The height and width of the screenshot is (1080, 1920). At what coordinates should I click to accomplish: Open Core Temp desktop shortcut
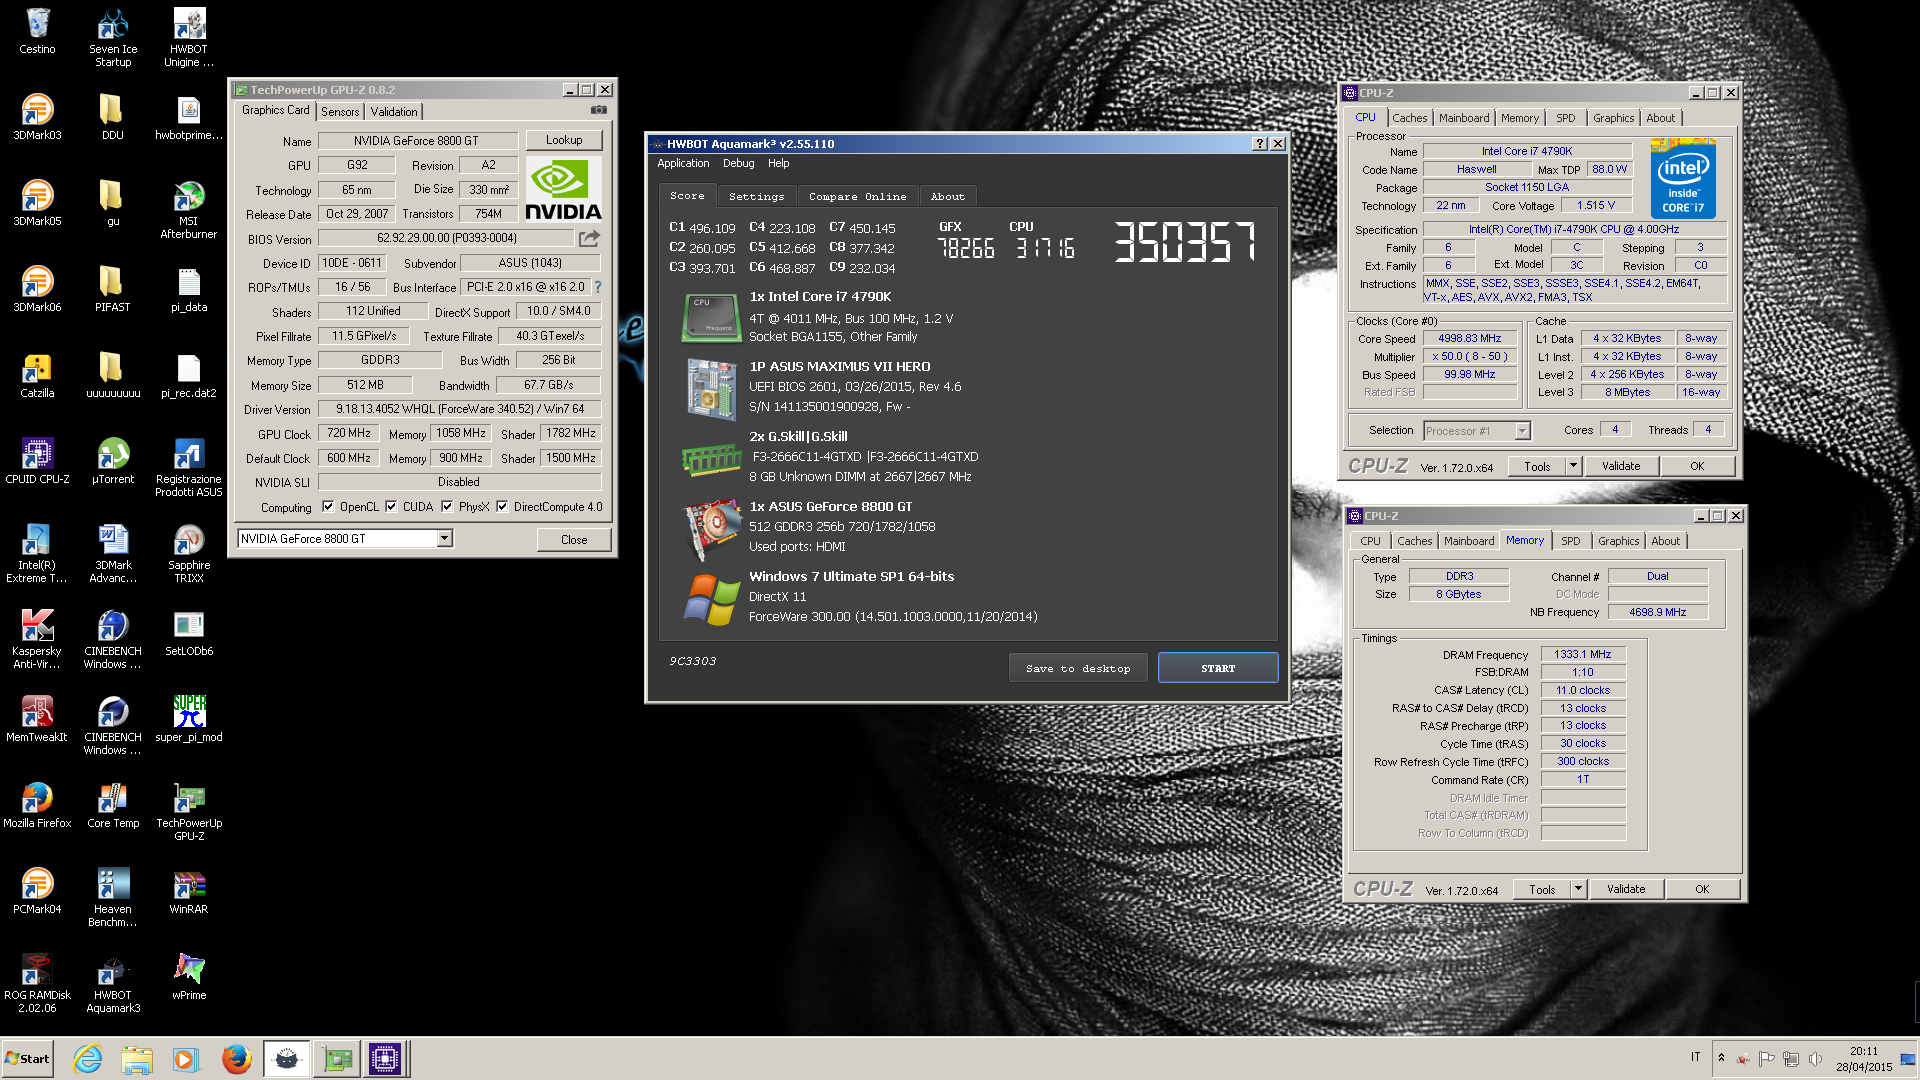coord(113,805)
